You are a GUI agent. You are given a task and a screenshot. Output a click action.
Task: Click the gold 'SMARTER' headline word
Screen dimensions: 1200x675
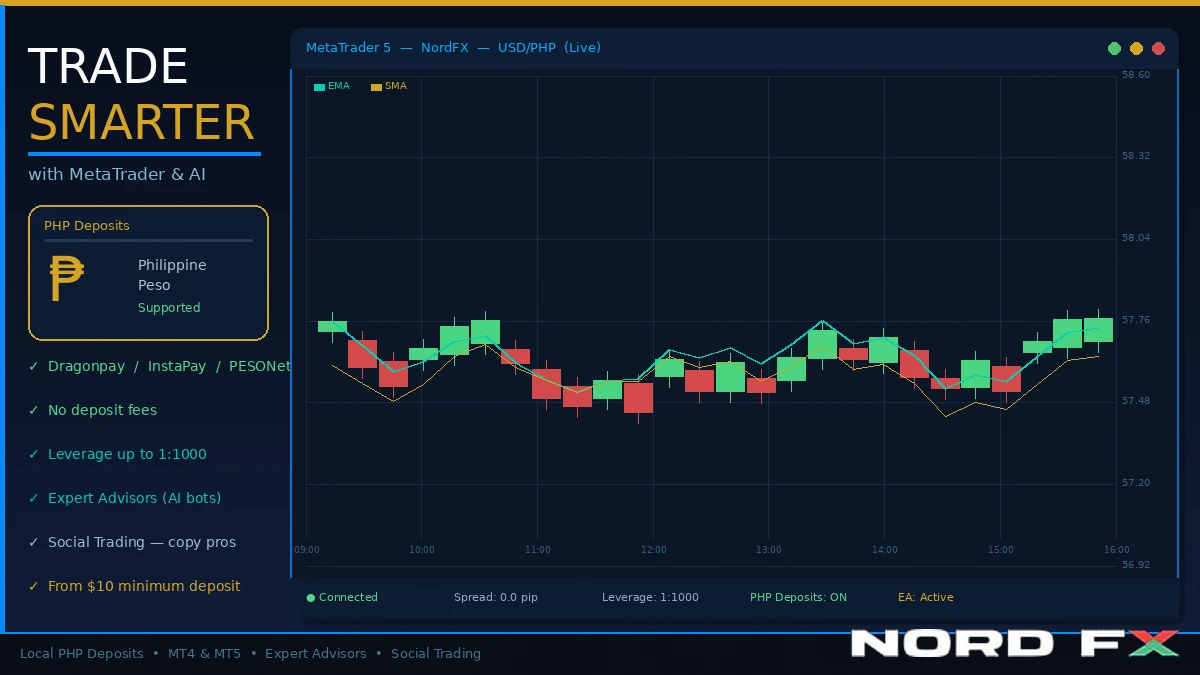point(141,123)
